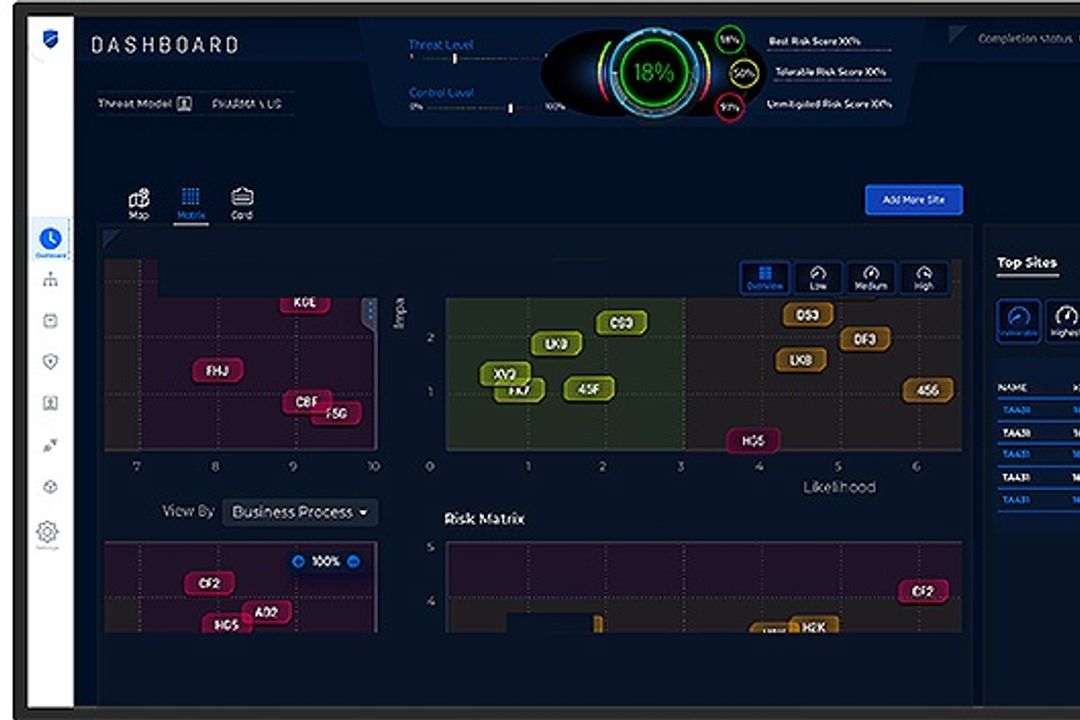Open the Dashboard clock icon in sidebar
Viewport: 1080px width, 720px height.
(50, 239)
